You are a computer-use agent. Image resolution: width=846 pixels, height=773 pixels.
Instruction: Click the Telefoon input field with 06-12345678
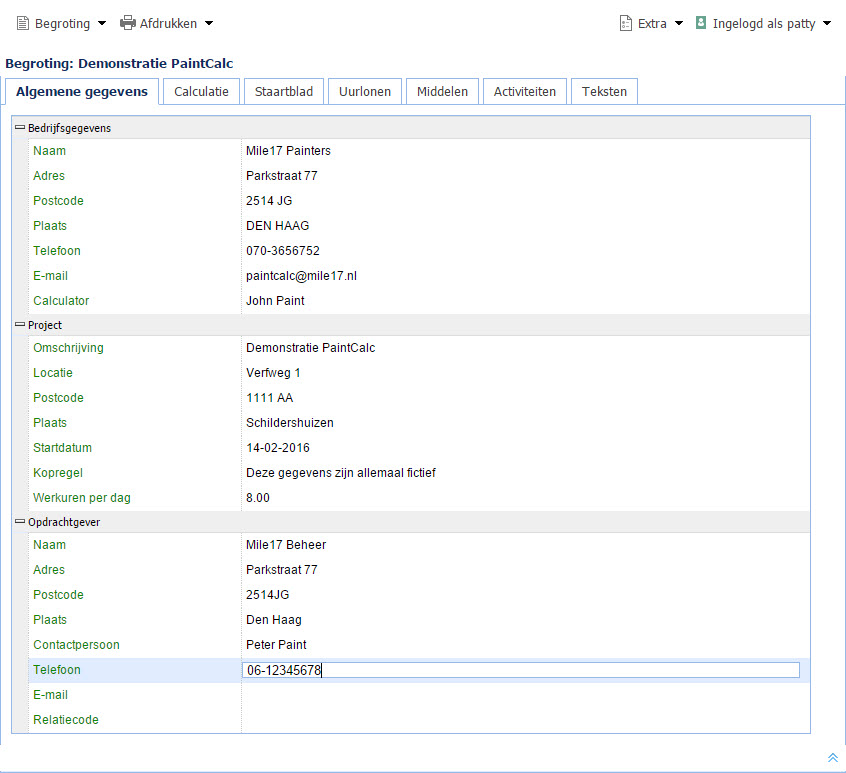click(520, 670)
